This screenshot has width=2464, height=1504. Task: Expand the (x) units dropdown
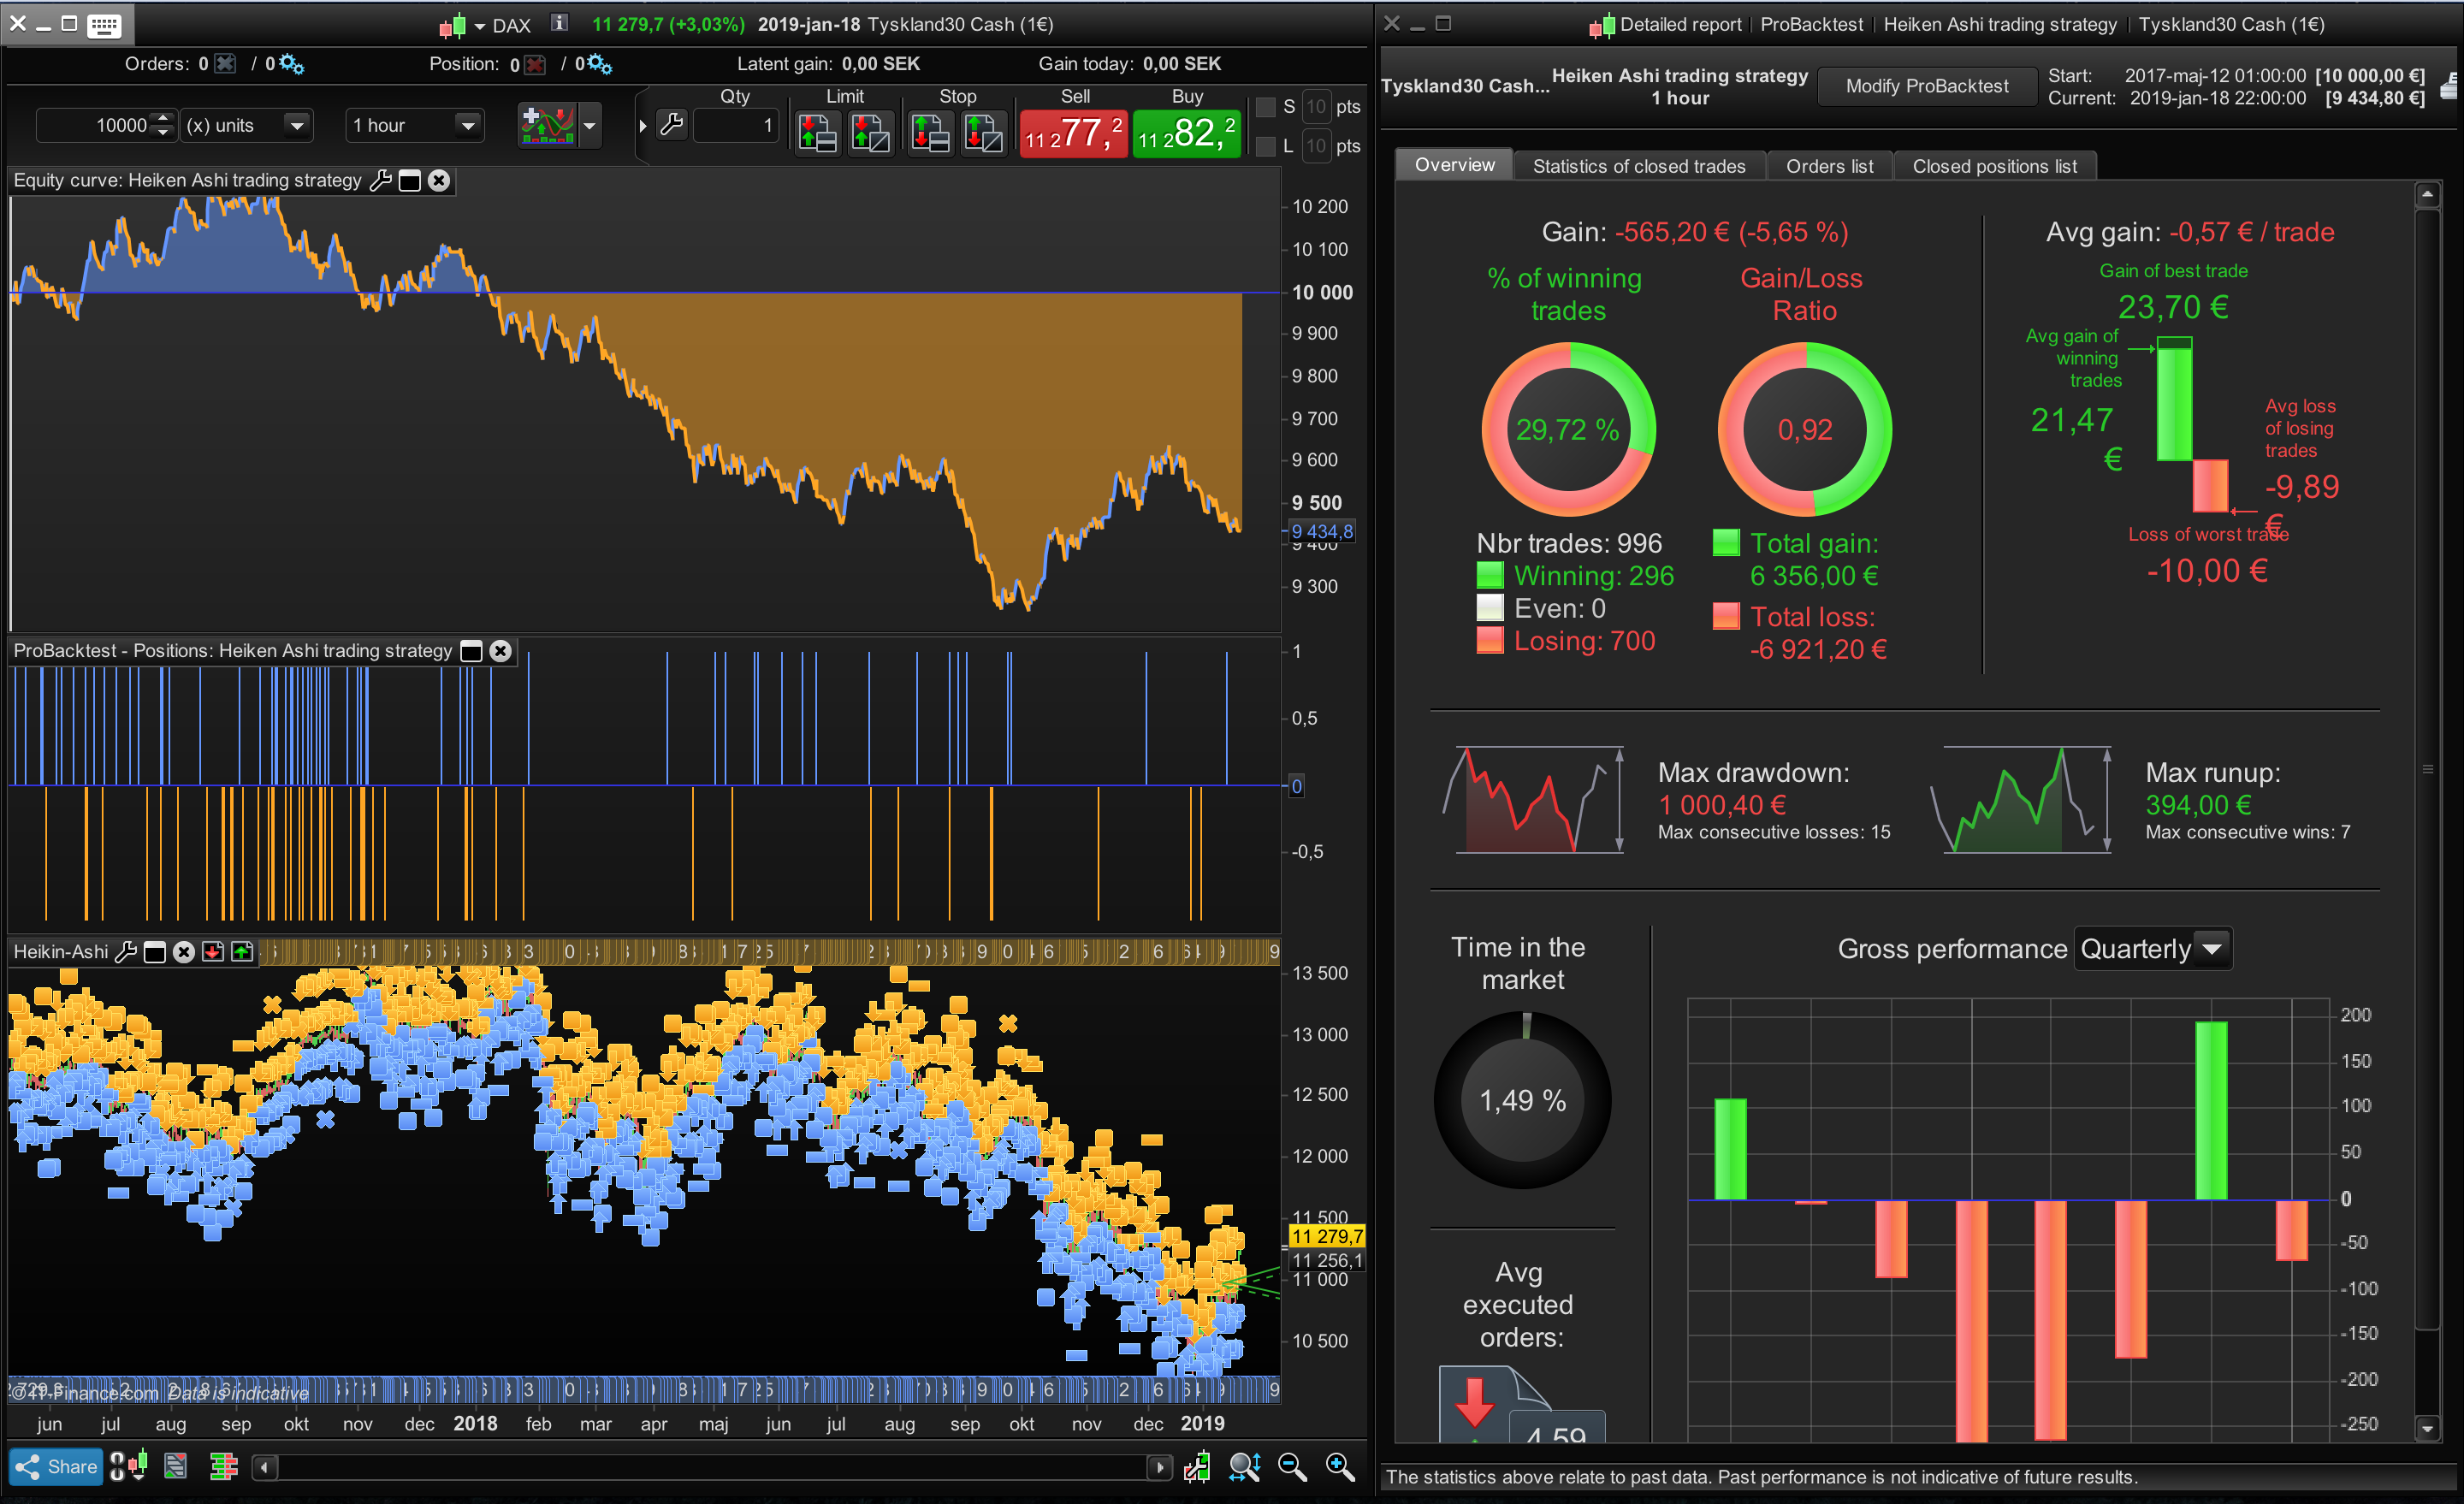click(296, 125)
